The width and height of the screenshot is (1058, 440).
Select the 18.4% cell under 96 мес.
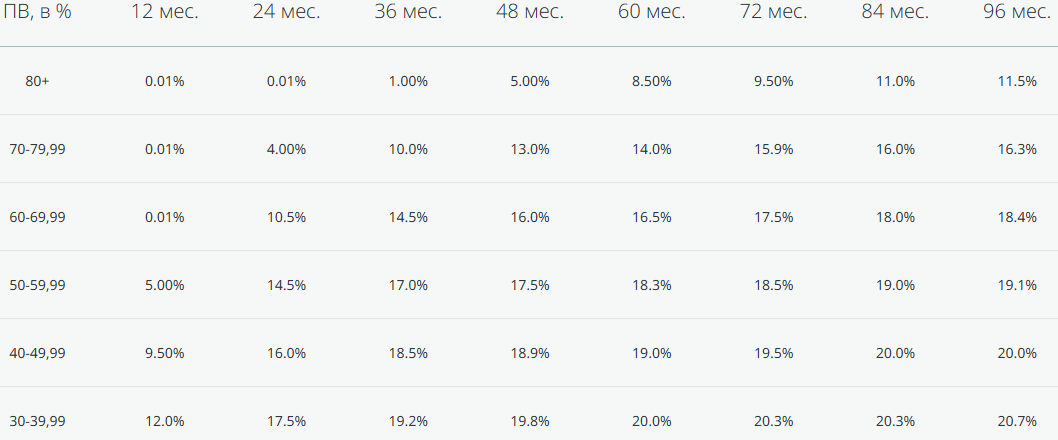pos(1016,217)
